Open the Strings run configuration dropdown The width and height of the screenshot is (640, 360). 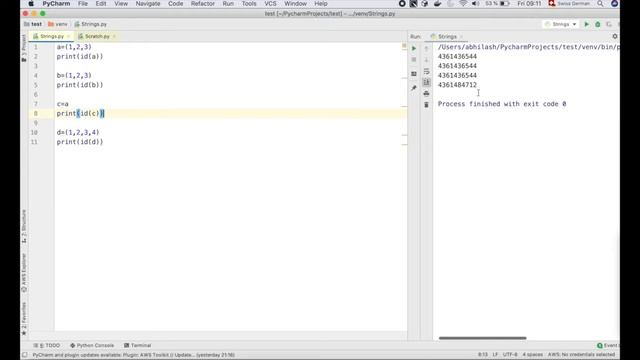(x=561, y=24)
